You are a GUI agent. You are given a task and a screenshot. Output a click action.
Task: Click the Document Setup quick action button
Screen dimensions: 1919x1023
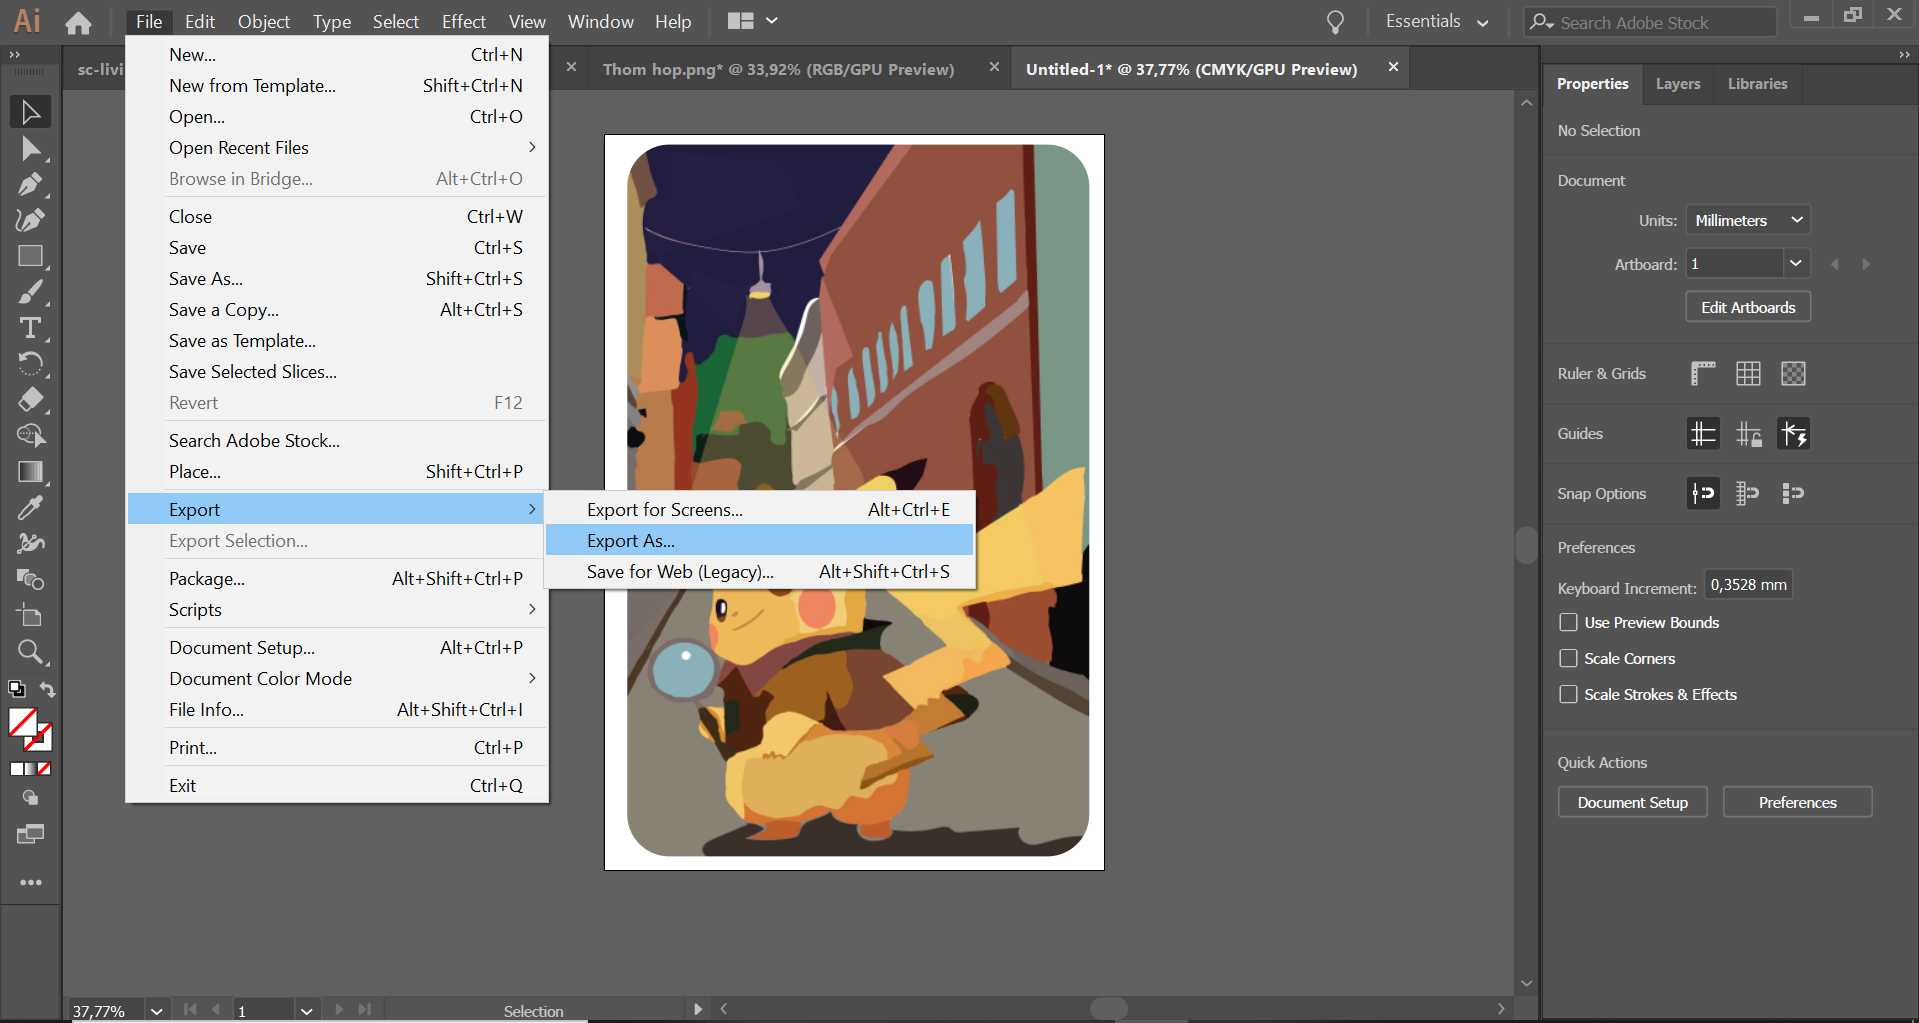[x=1632, y=803]
